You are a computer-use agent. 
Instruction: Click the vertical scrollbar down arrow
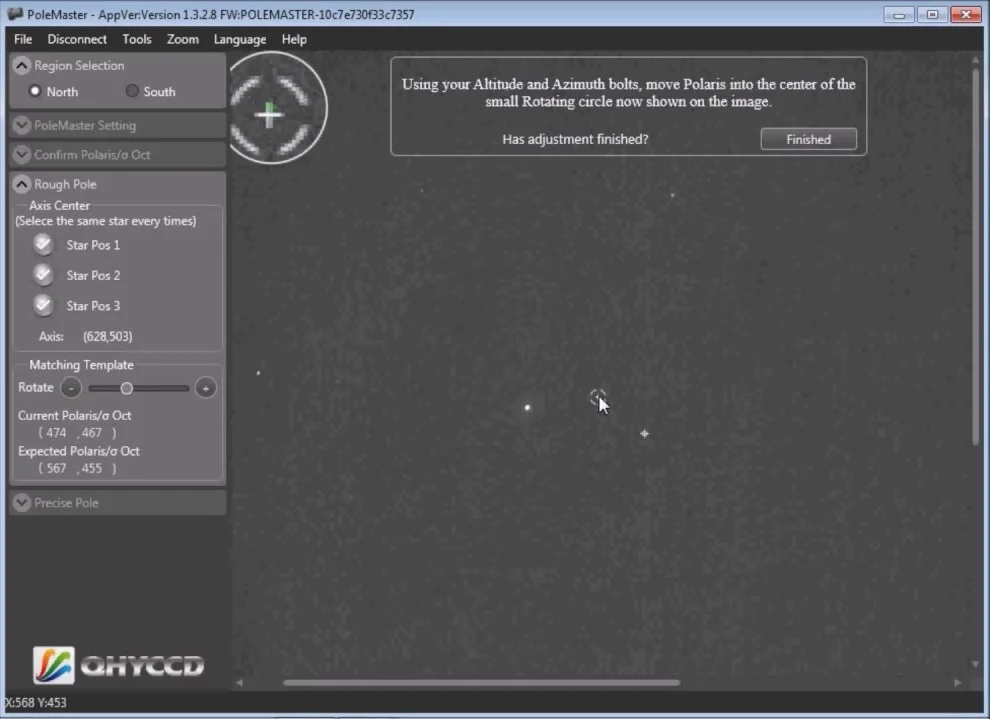pos(976,664)
